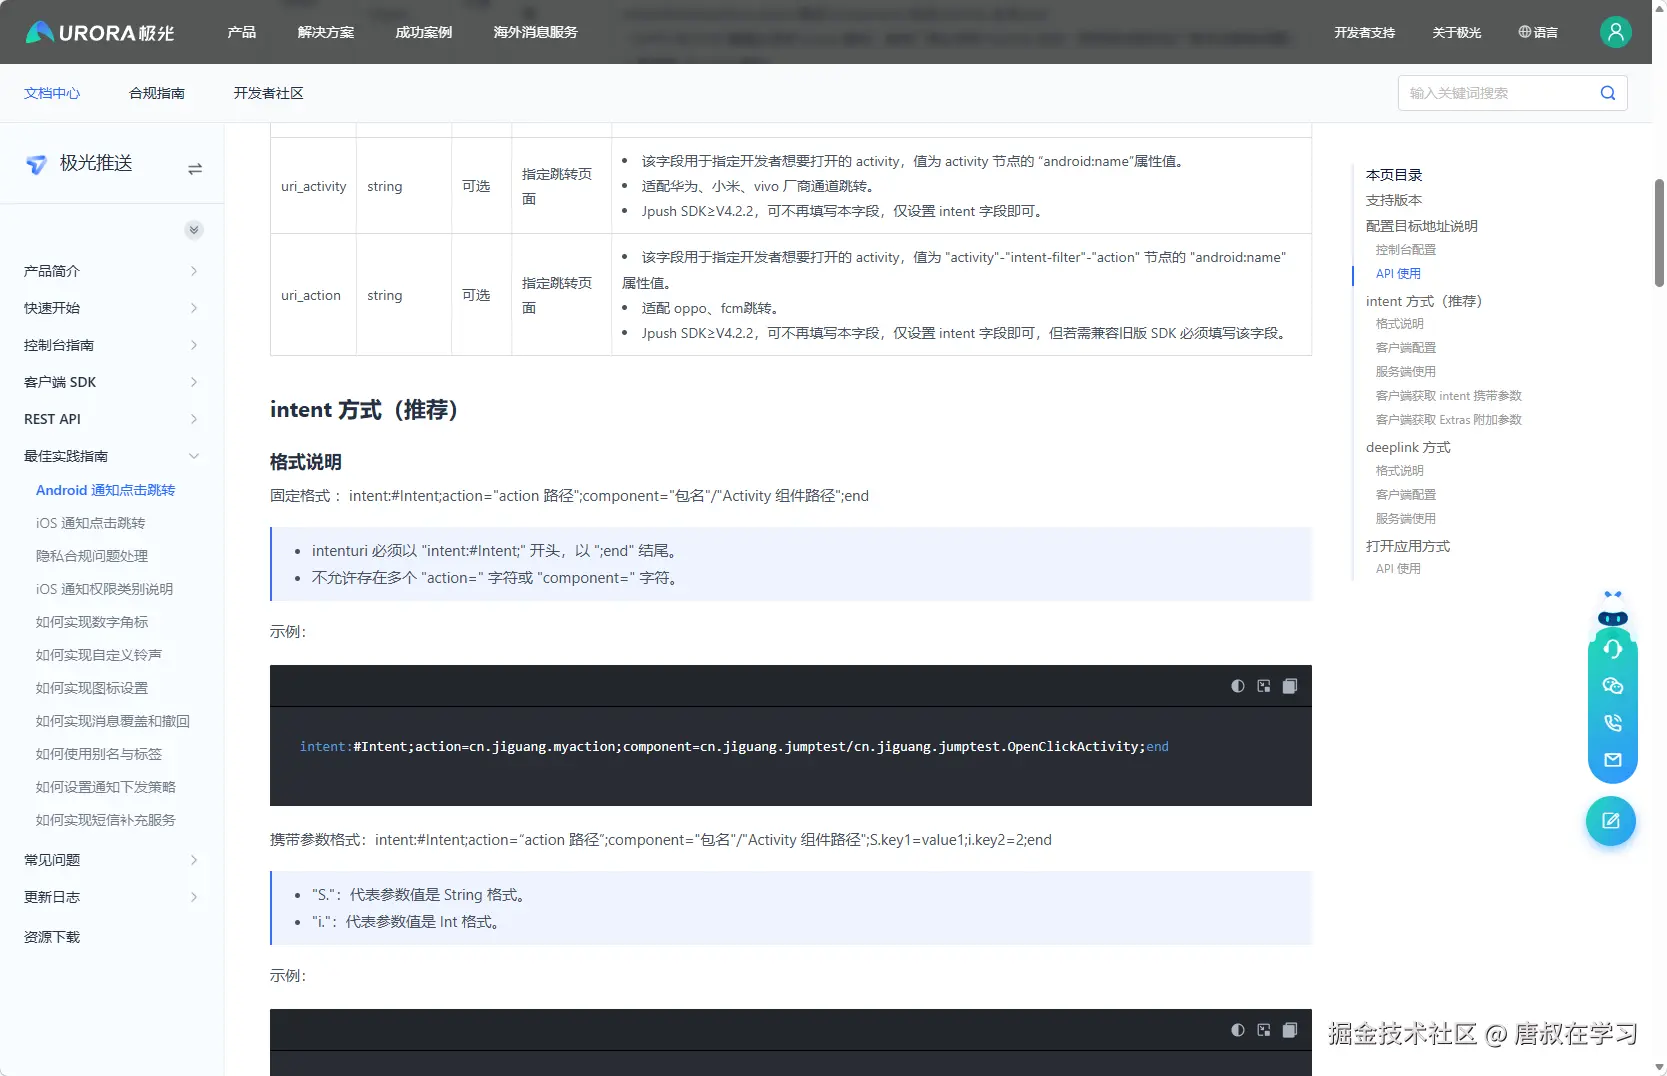The width and height of the screenshot is (1667, 1076).
Task: Click the headset customer service icon
Action: coord(1612,649)
